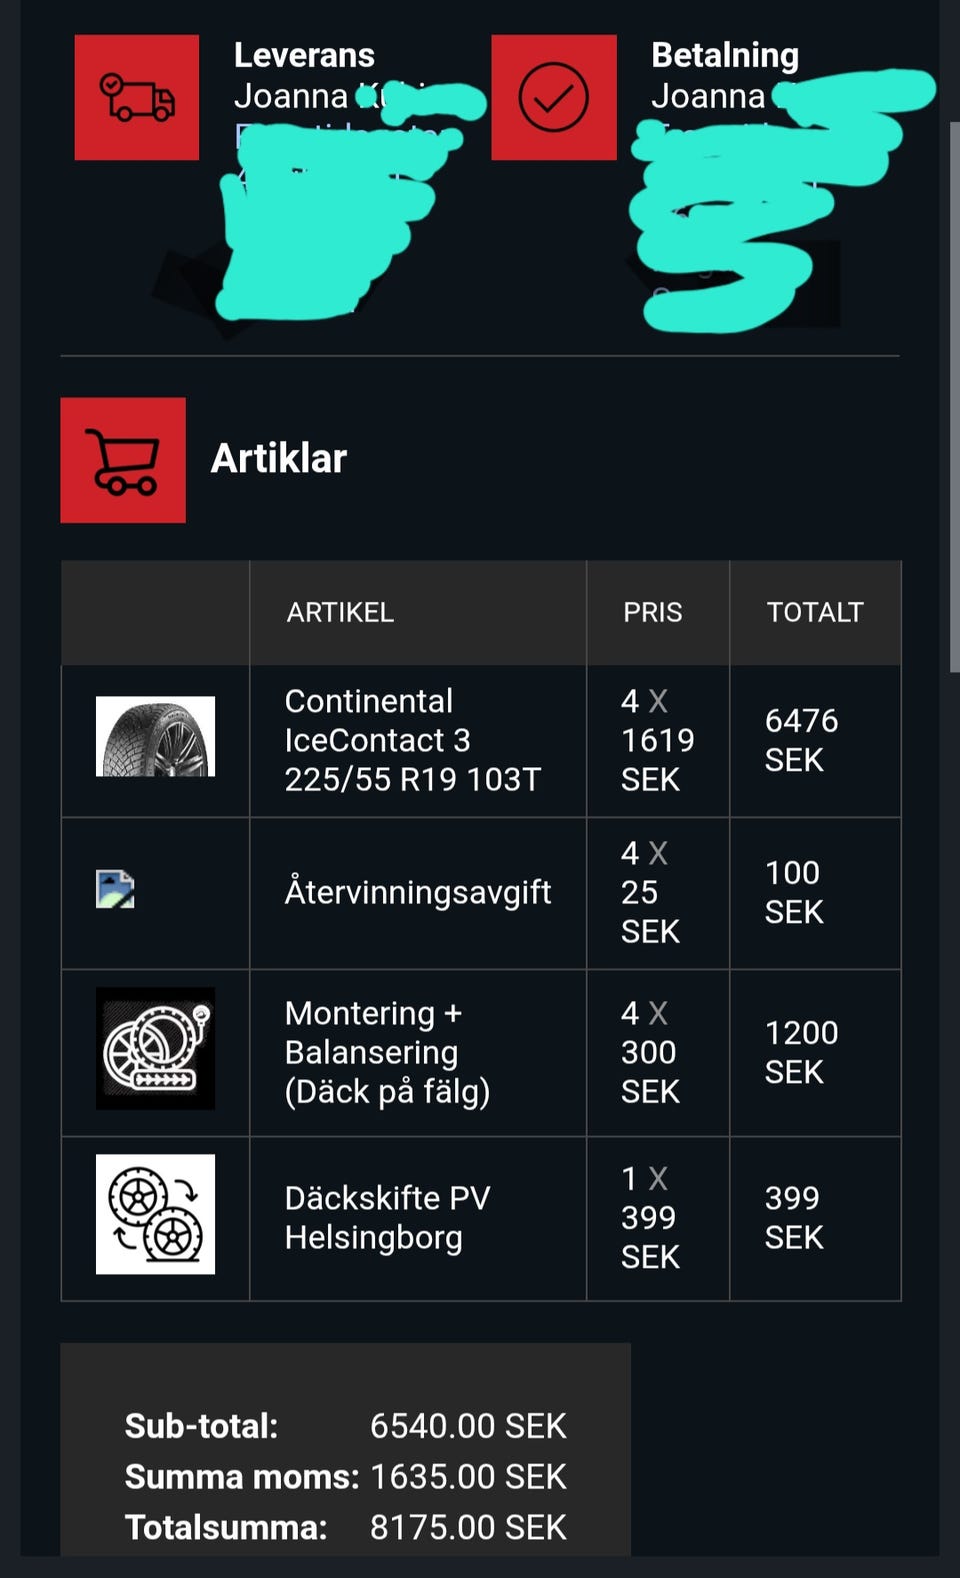Open Däckskifte PV Helsingborg item name
960x1578 pixels.
388,1218
